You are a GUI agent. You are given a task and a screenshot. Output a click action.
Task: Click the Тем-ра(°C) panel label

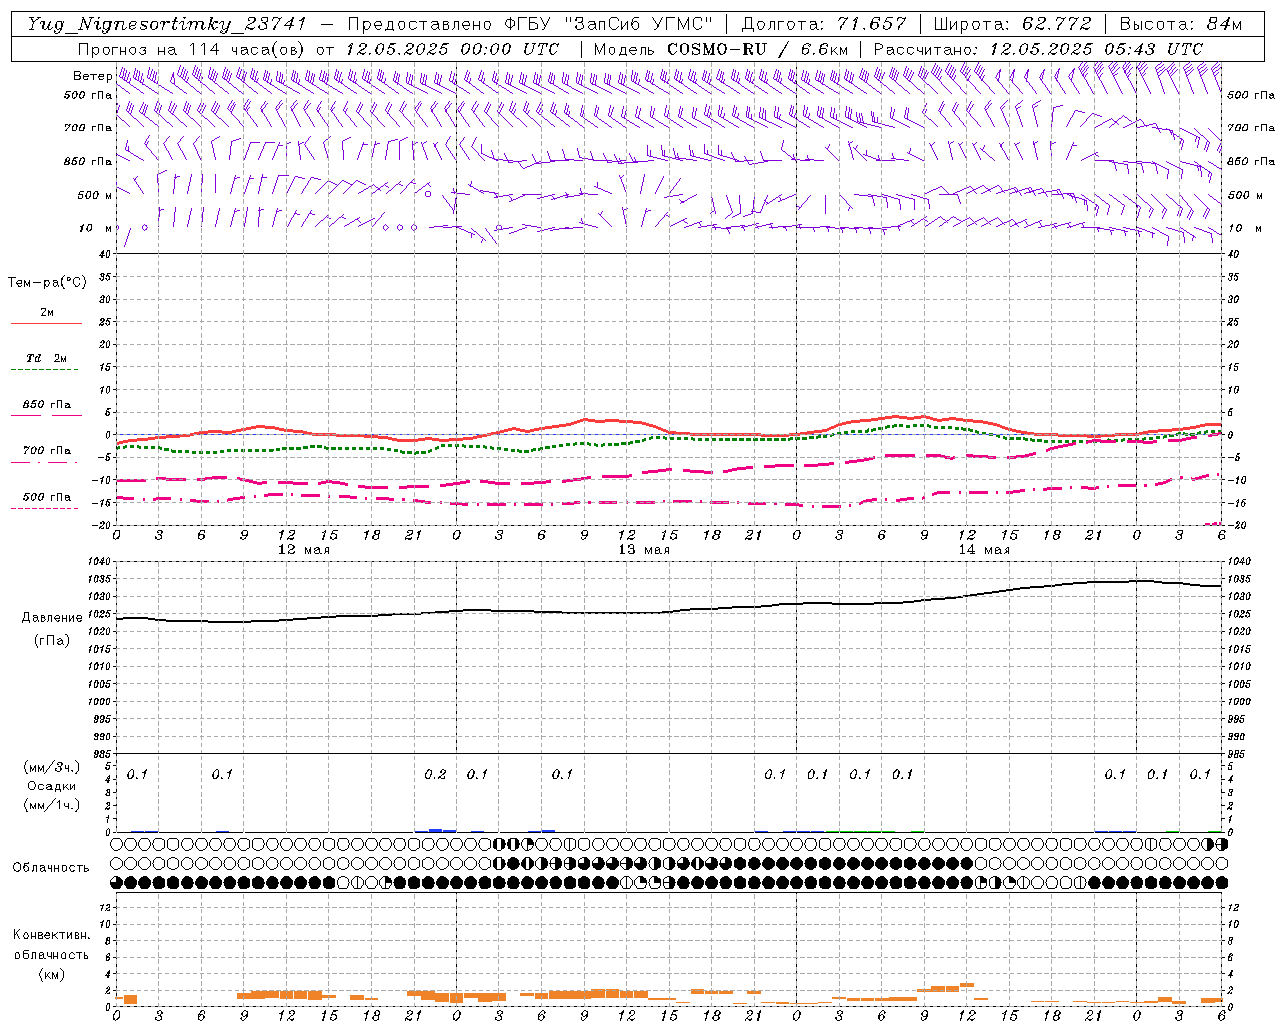click(47, 283)
